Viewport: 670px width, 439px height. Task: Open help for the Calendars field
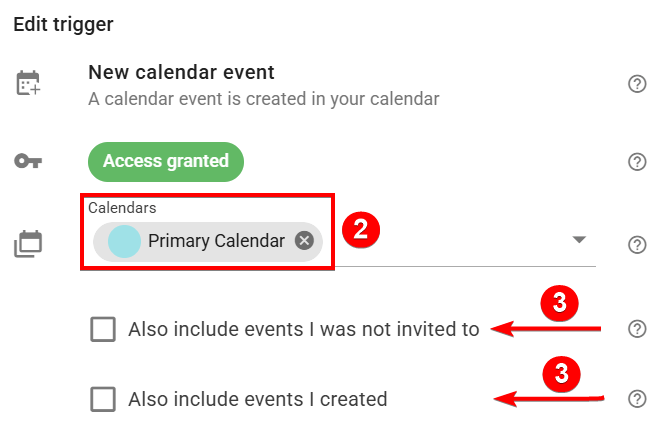(637, 244)
